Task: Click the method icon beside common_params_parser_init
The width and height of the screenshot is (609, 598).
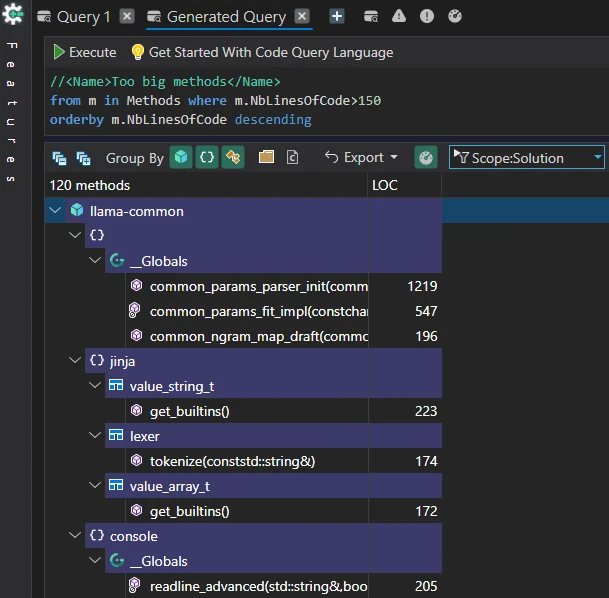Action: pyautogui.click(x=136, y=285)
